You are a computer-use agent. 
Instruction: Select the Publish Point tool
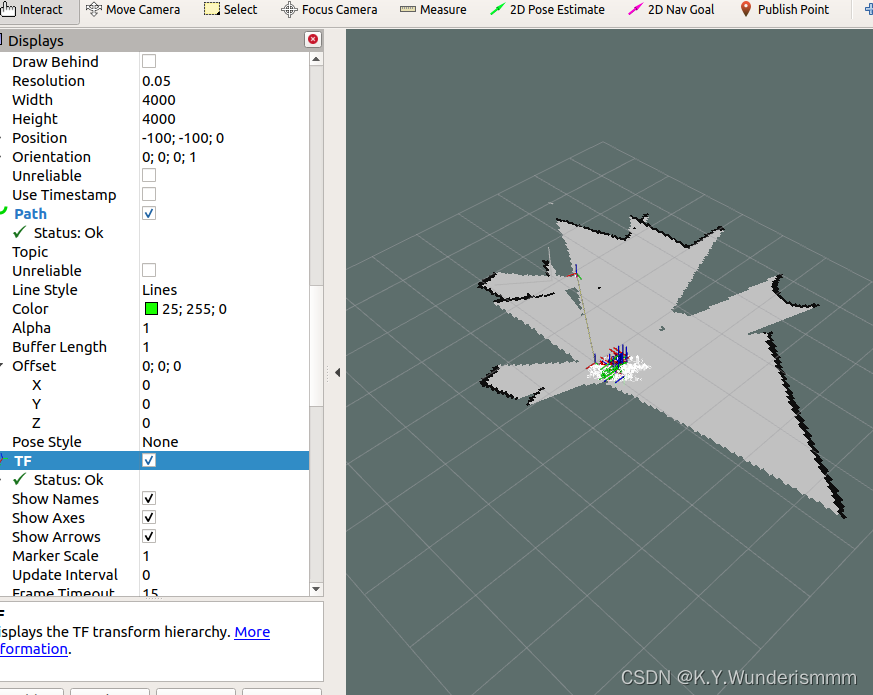point(784,9)
